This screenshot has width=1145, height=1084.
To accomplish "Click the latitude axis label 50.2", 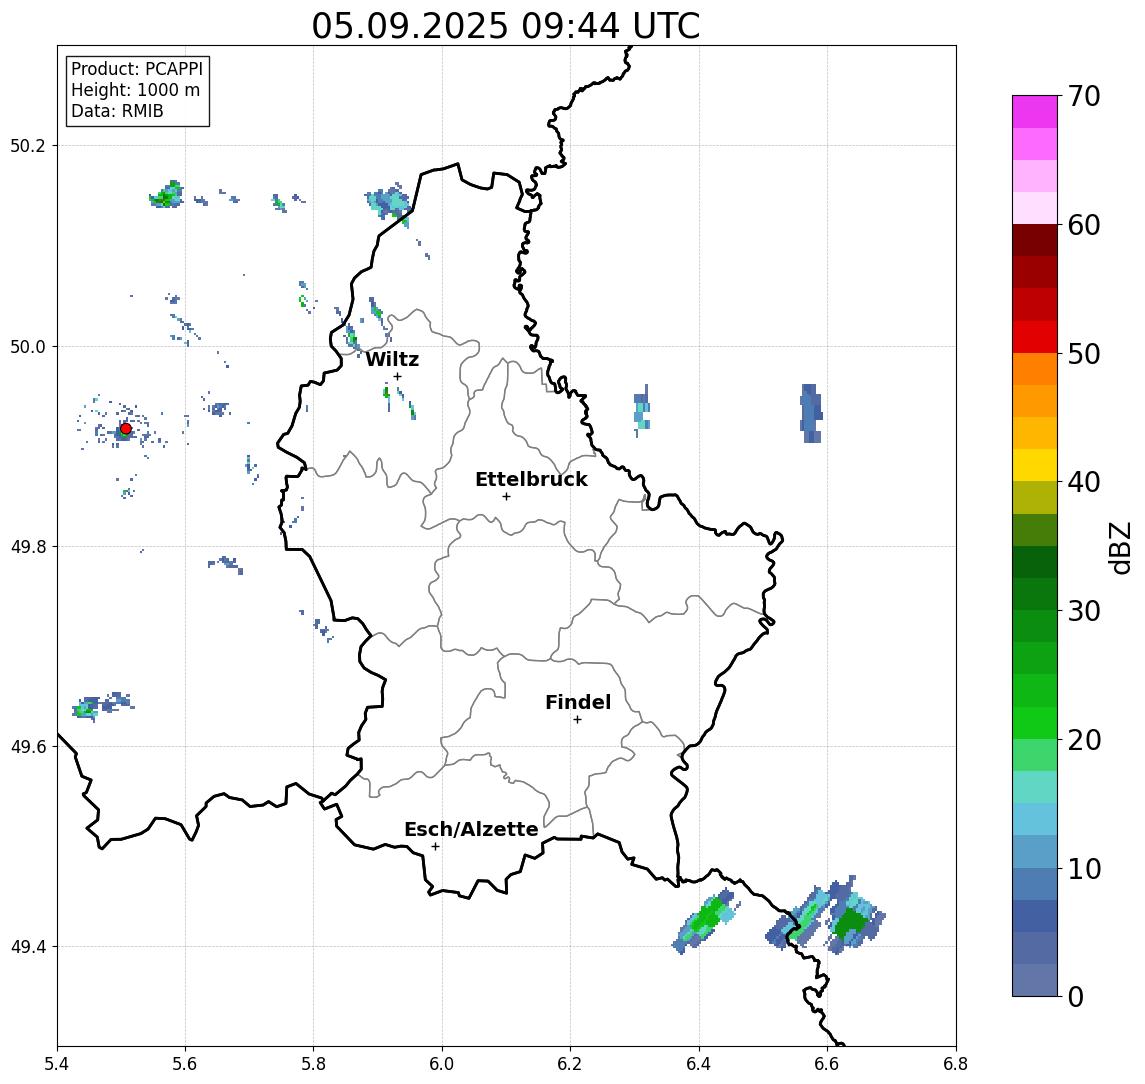I will [x=28, y=145].
